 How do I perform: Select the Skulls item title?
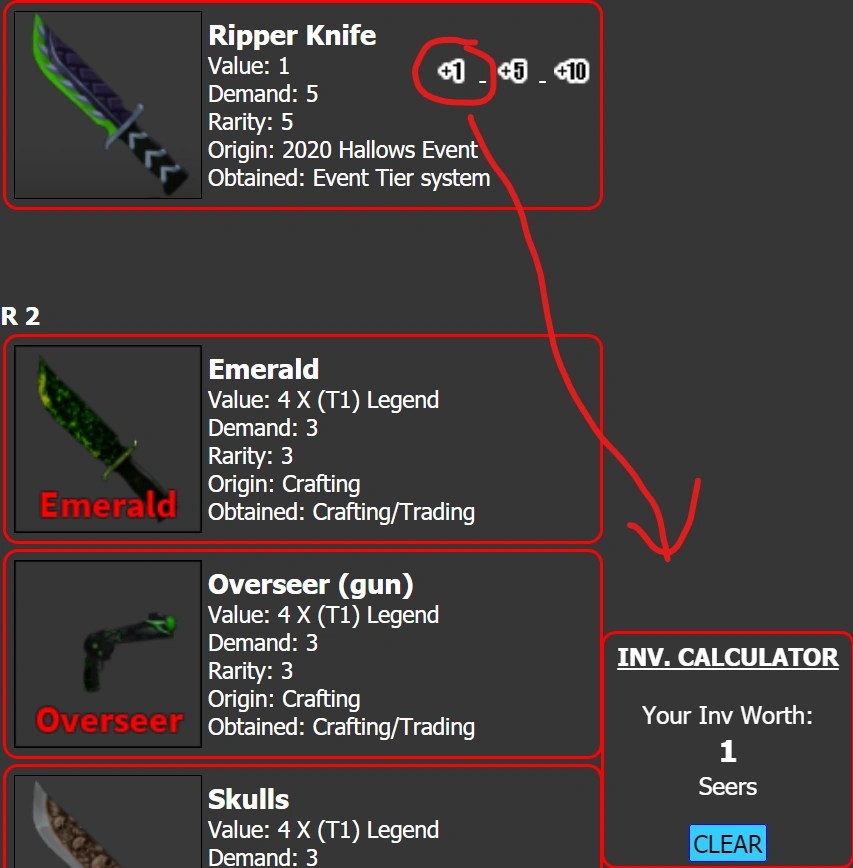pyautogui.click(x=249, y=799)
